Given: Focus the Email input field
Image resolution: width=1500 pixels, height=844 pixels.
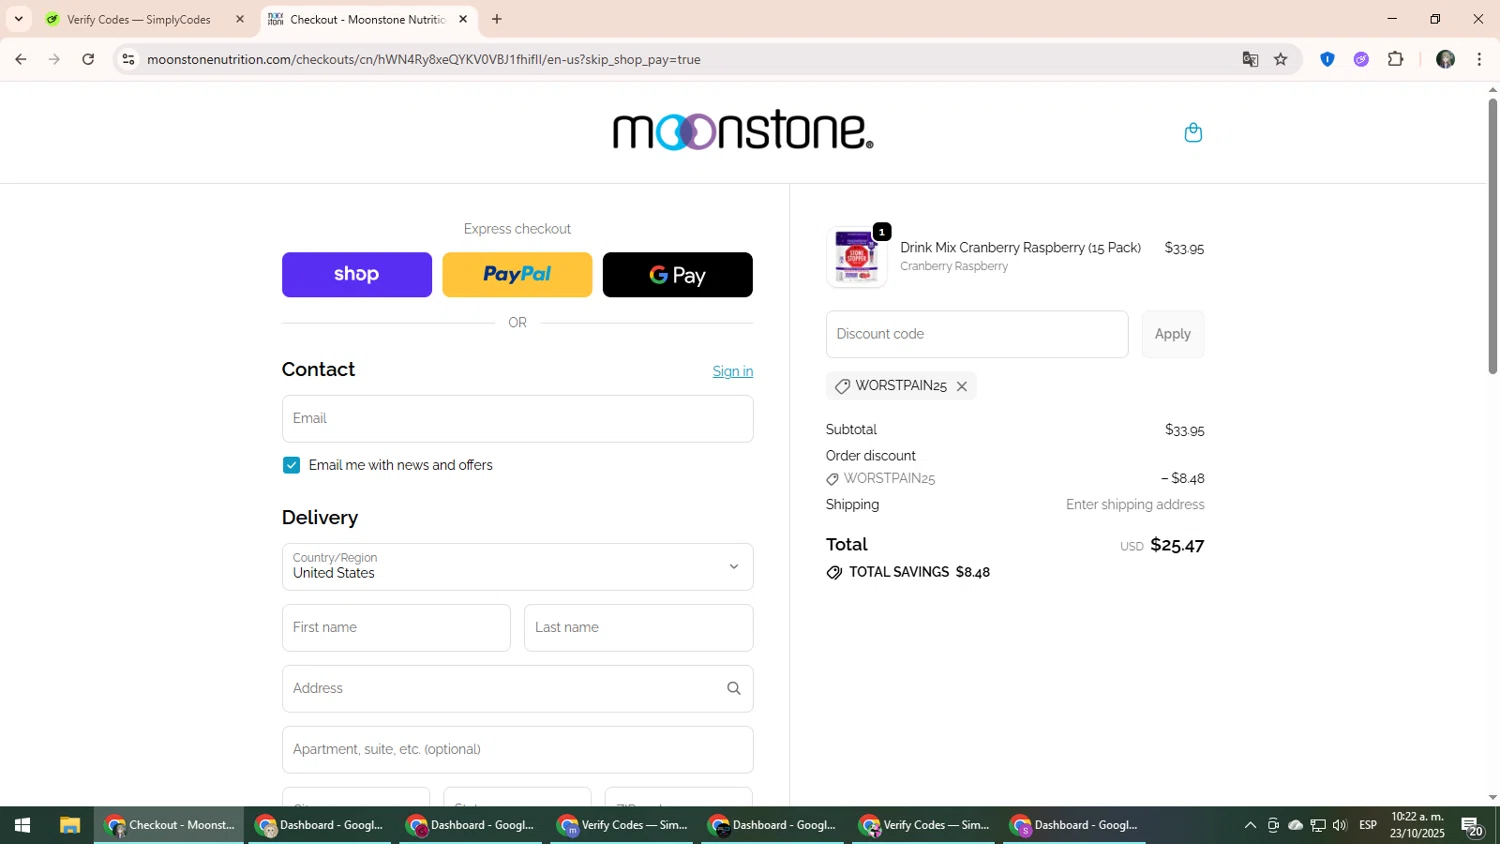Looking at the screenshot, I should (517, 419).
